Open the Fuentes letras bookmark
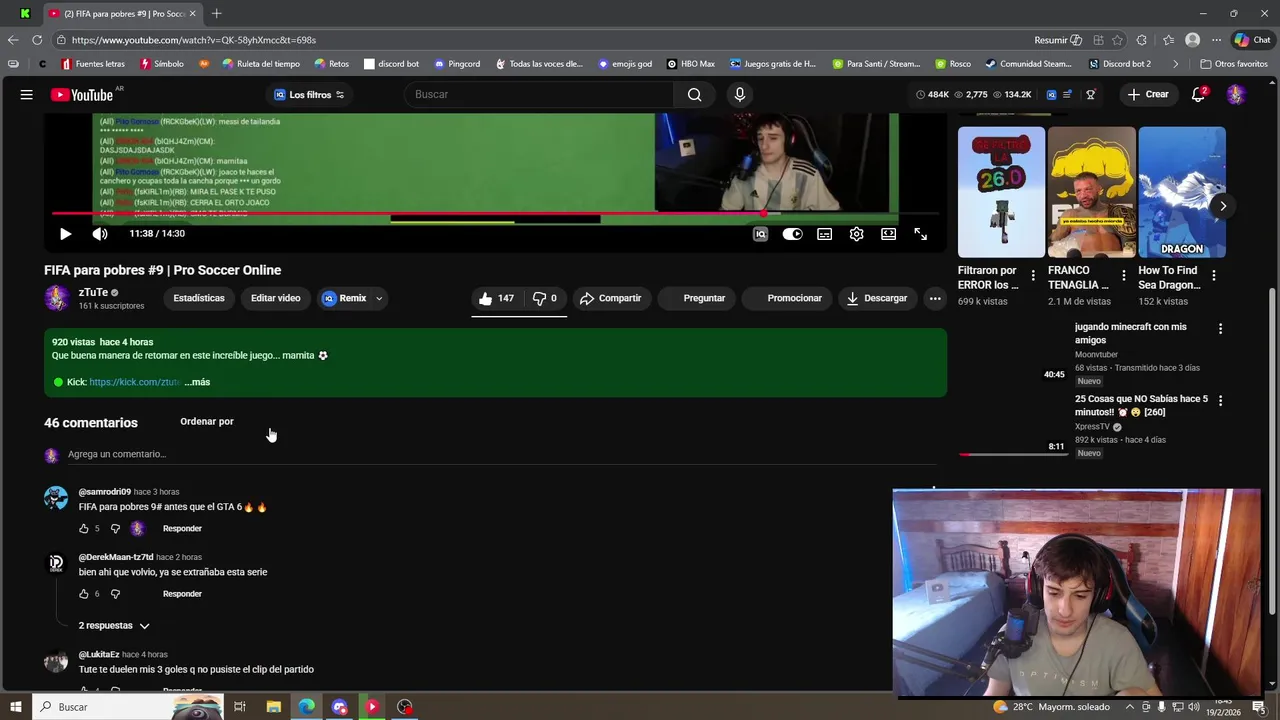Viewport: 1280px width, 720px height. 93,64
